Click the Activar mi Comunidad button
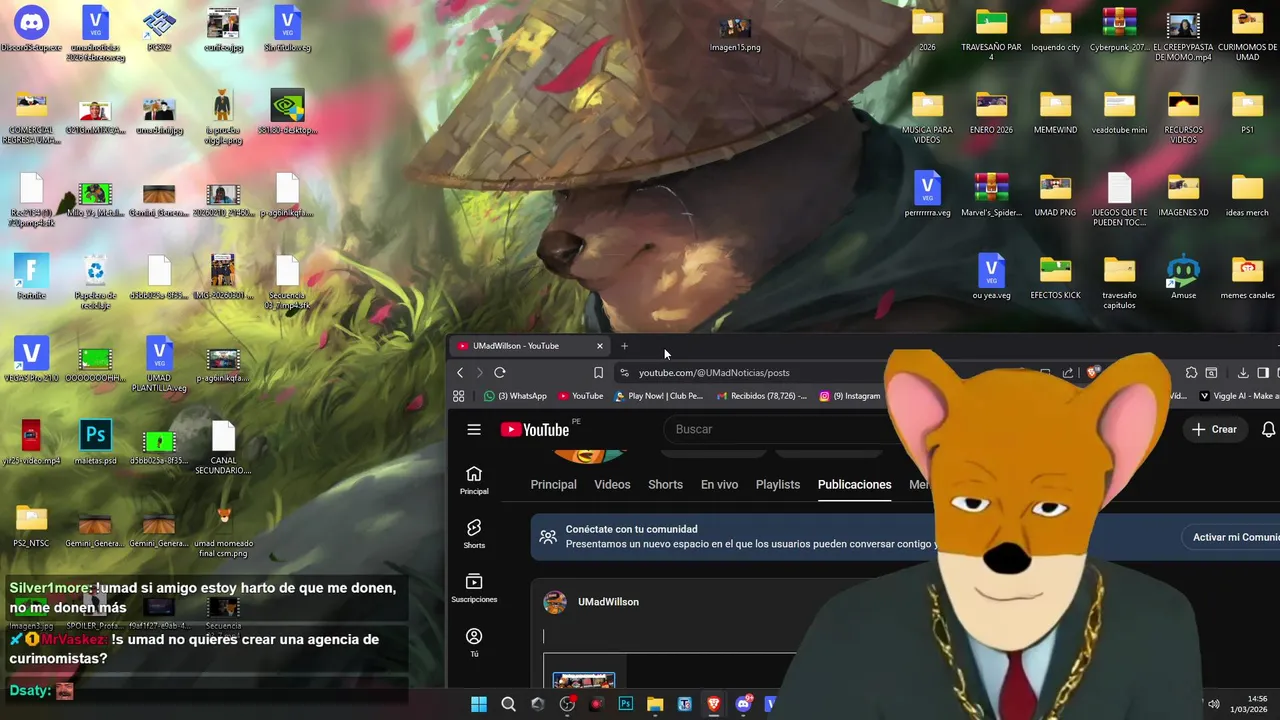The height and width of the screenshot is (720, 1280). tap(1232, 537)
